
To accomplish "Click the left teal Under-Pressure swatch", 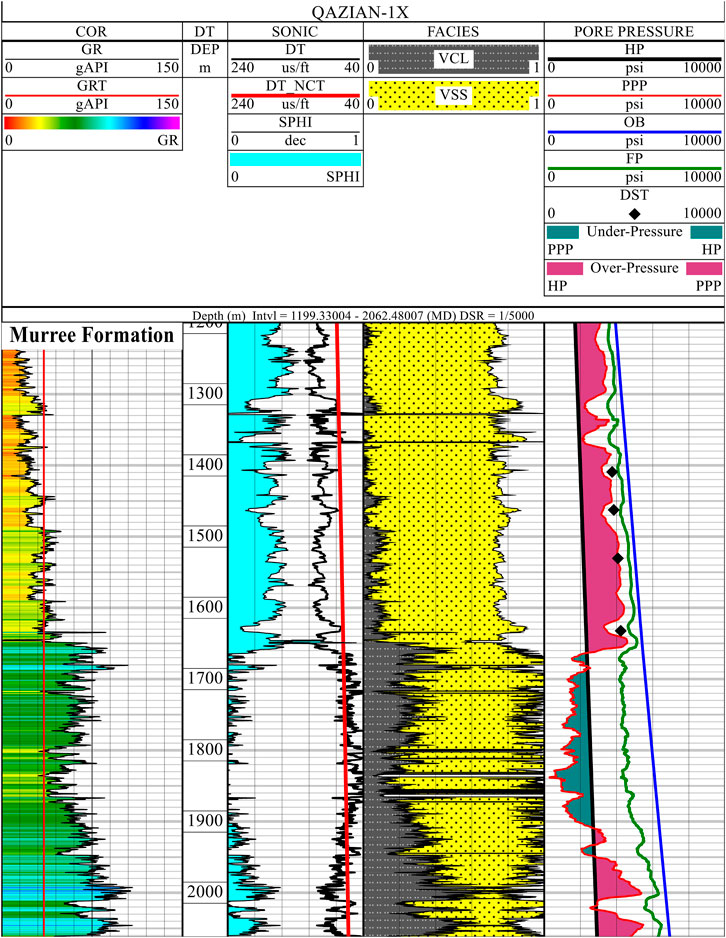I will pos(563,232).
